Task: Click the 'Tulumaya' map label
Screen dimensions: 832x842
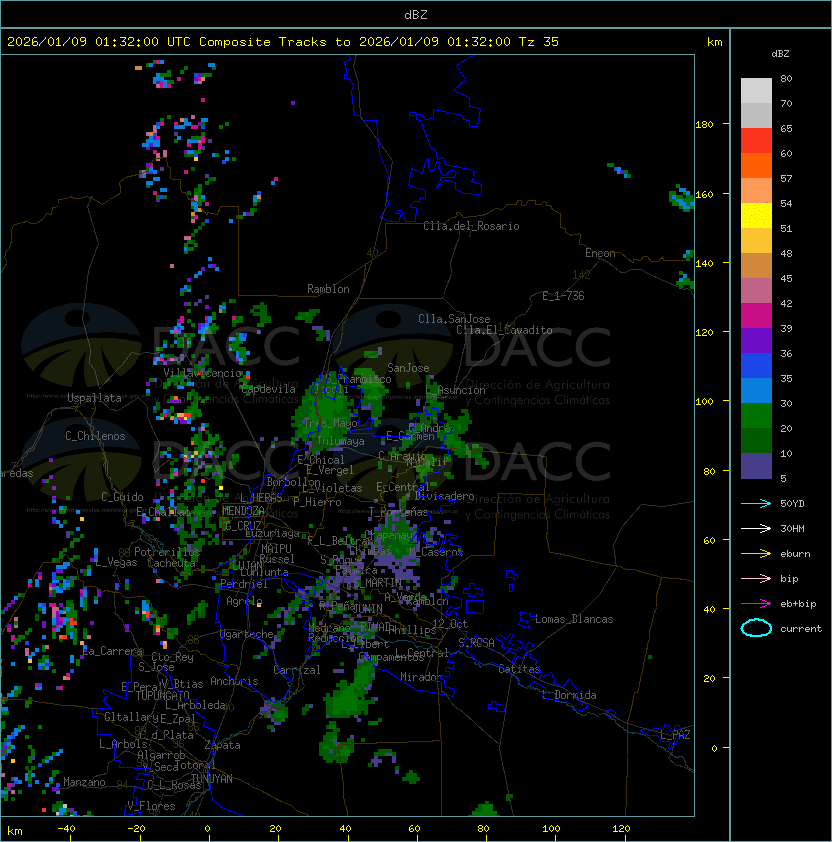Action: coord(341,441)
